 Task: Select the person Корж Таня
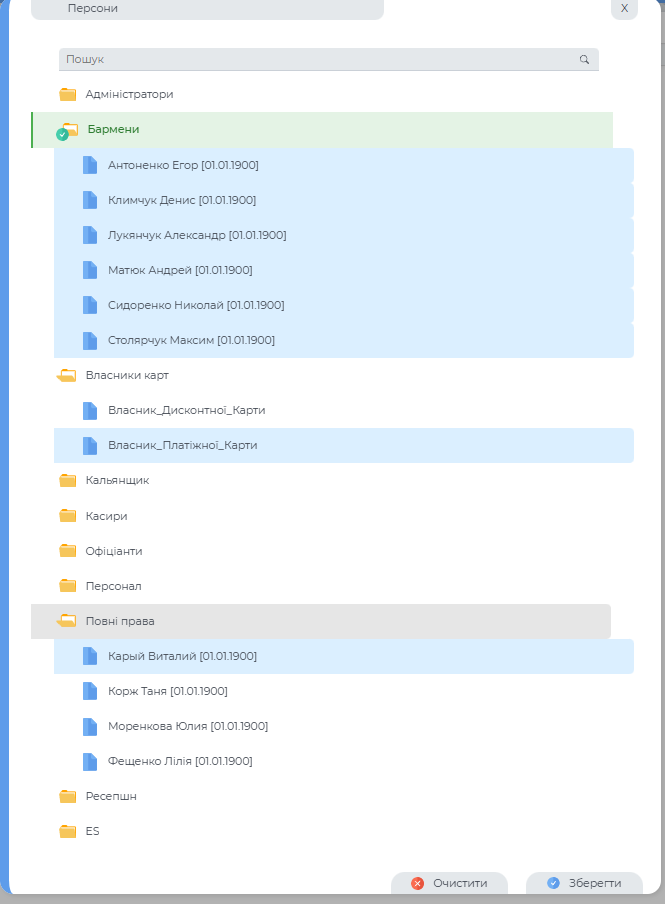point(168,691)
